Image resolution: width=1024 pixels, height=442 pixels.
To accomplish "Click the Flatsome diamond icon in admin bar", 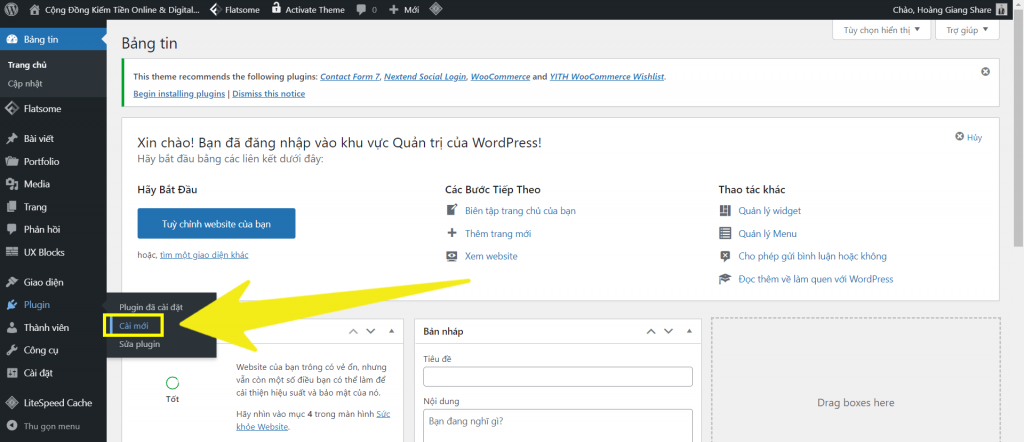I will pos(214,10).
